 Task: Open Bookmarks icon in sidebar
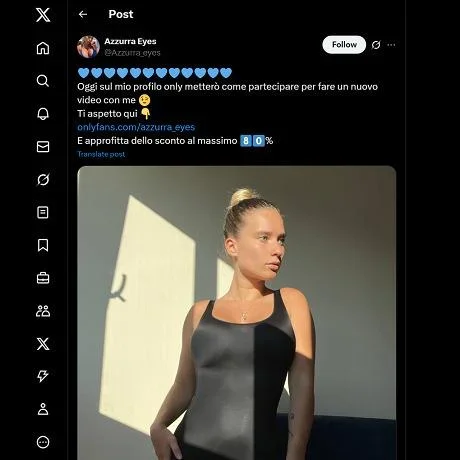coord(43,245)
